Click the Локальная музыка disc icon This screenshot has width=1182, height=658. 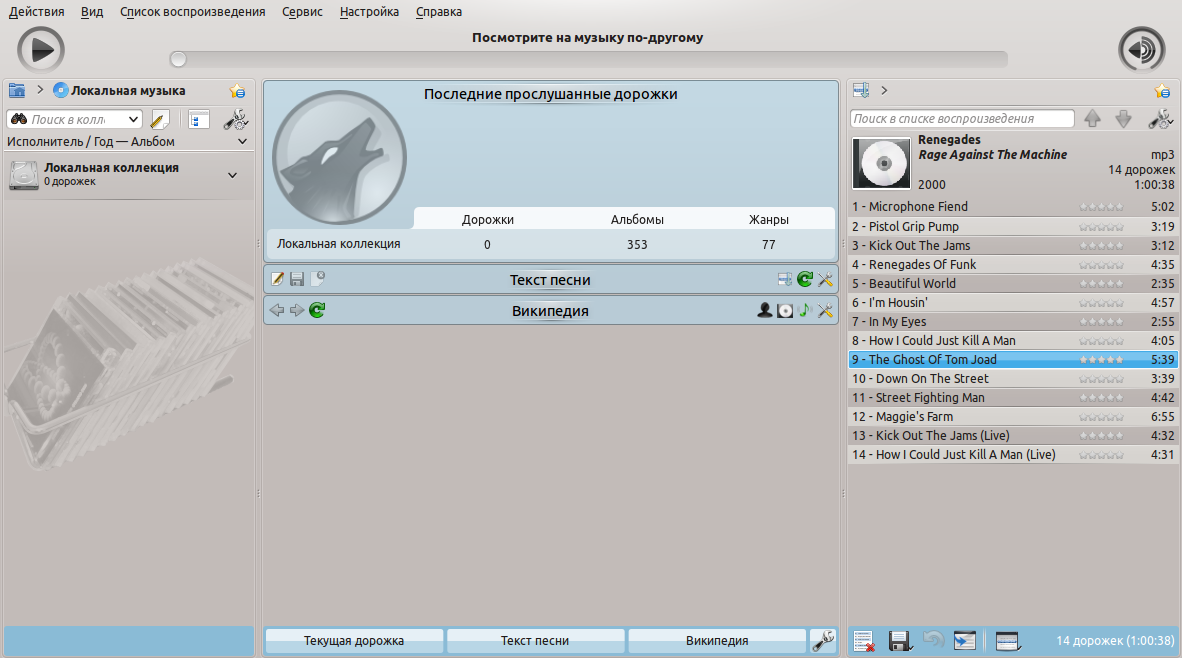point(60,90)
